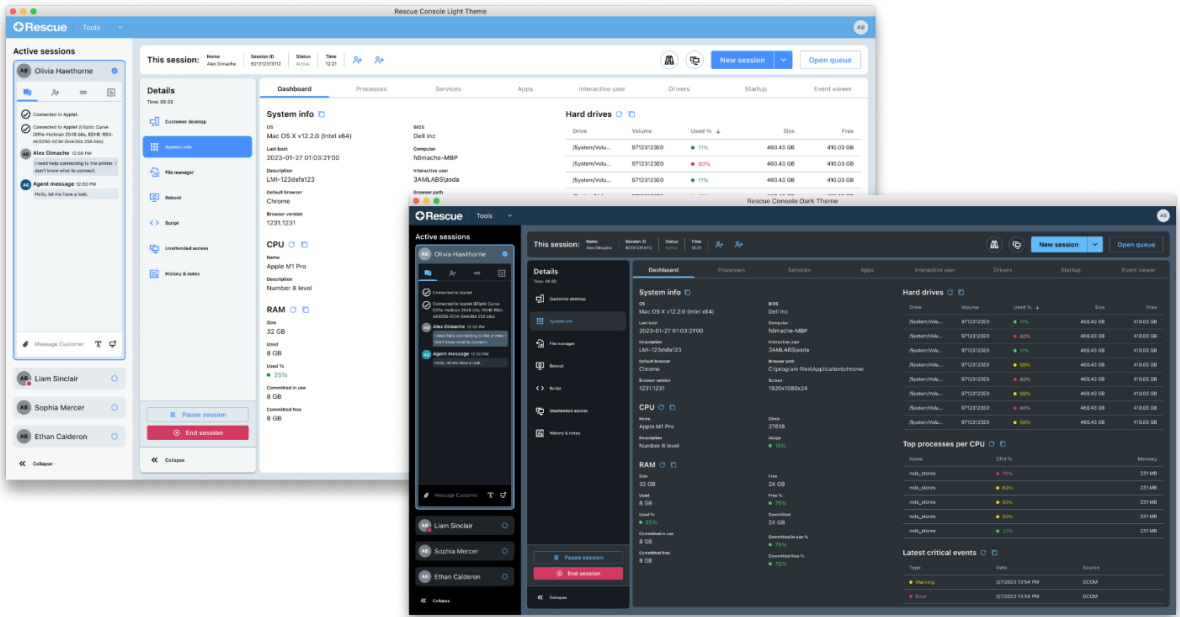Collapse Details panel in light theme window
Viewport: 1180px width, 617px height.
click(168, 460)
